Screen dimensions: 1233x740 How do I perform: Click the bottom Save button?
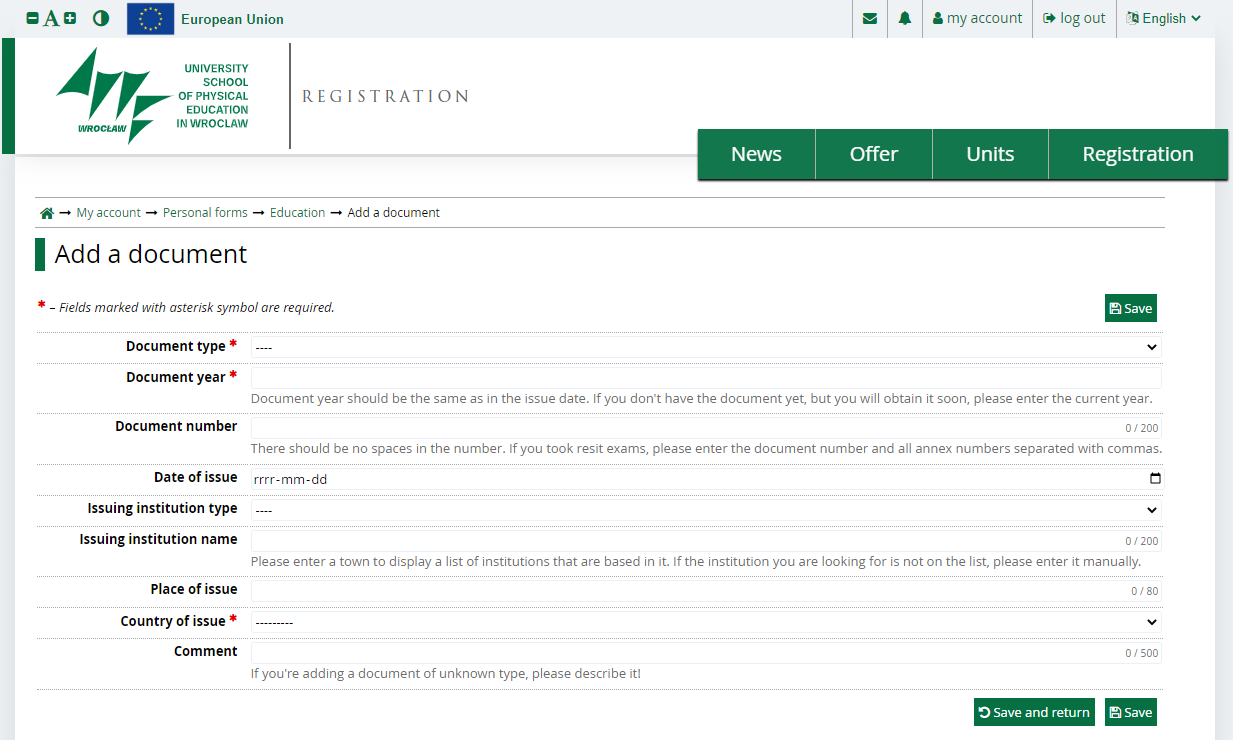coord(1131,712)
